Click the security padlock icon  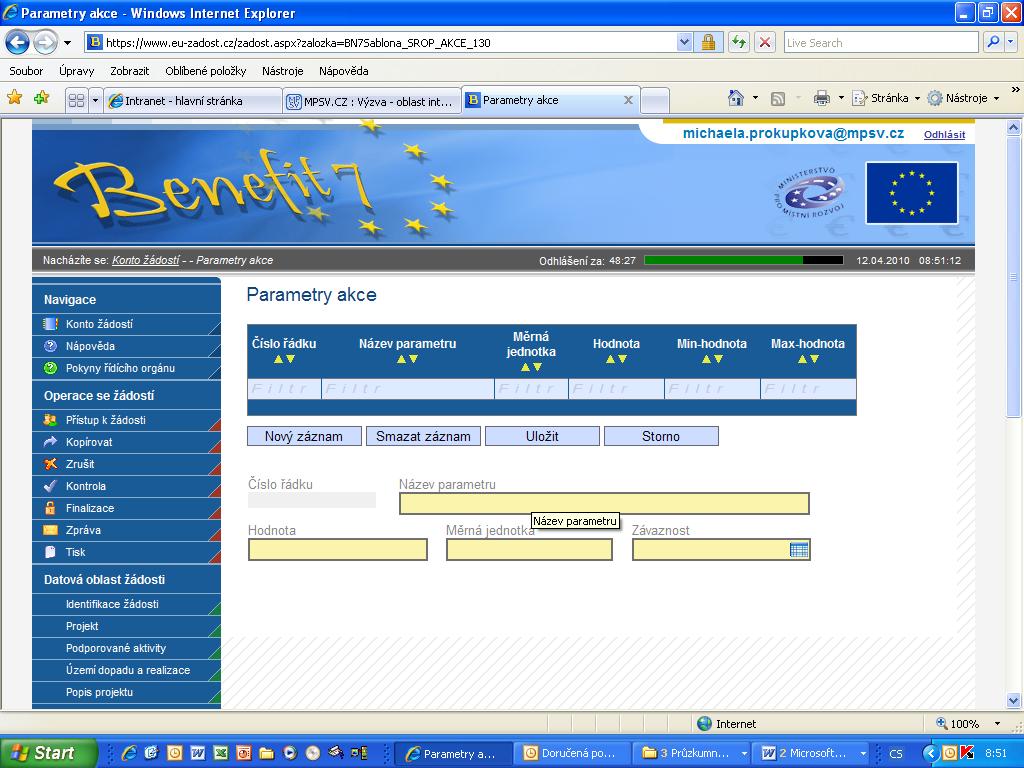[x=708, y=43]
